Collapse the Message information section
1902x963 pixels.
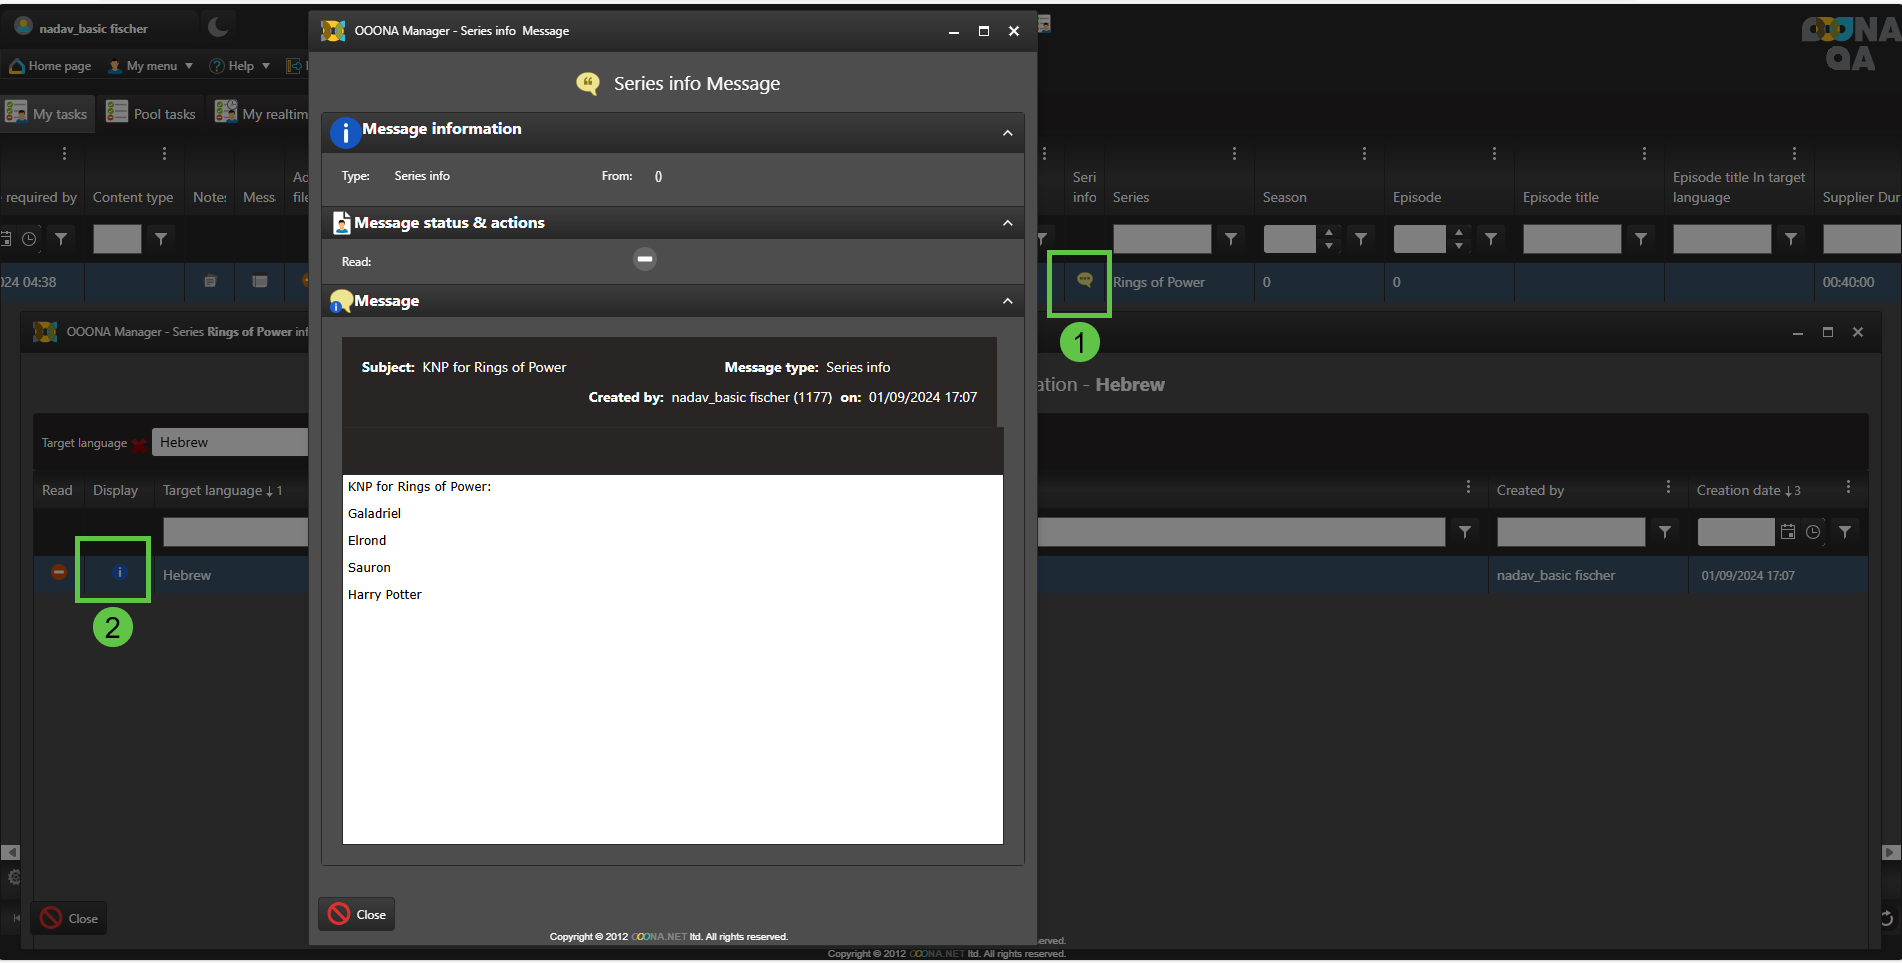(x=1007, y=133)
